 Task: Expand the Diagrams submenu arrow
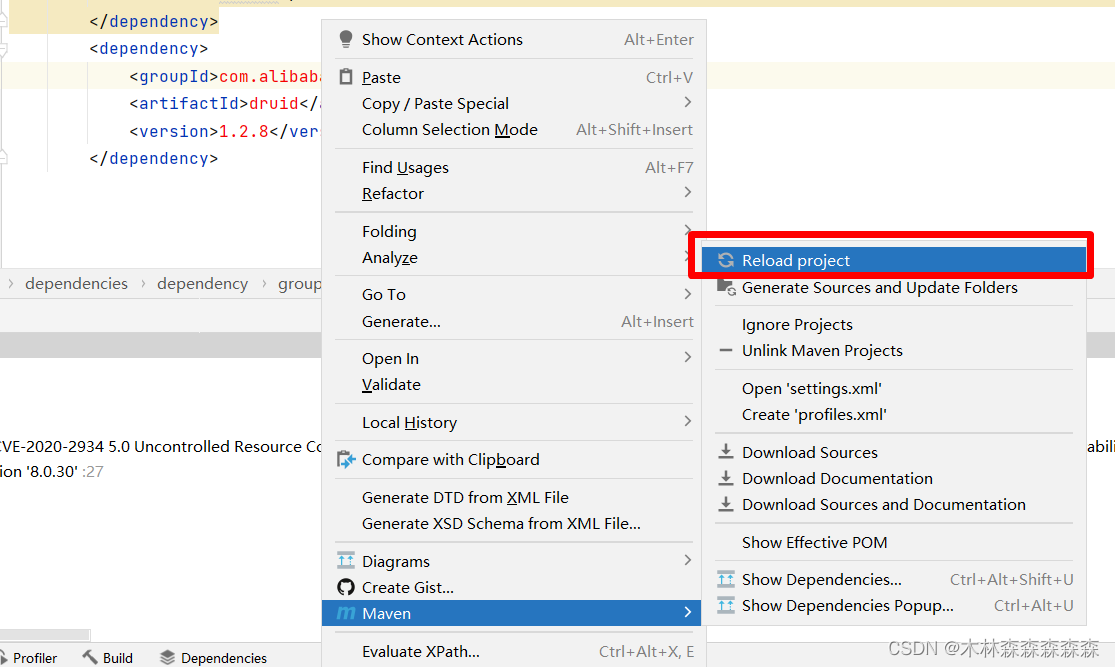point(687,560)
